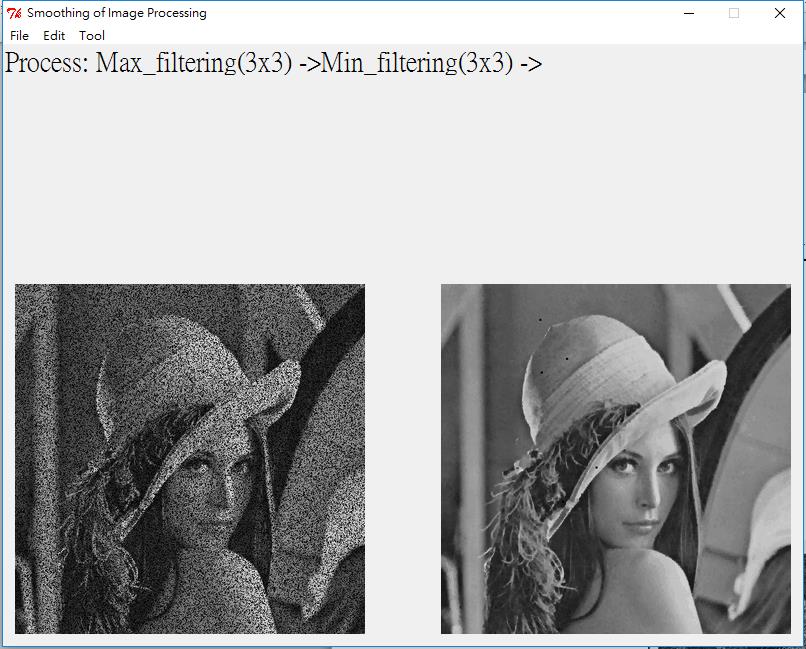Click the 'Smoothing of Image Processing' title text
The height and width of the screenshot is (649, 806).
(x=117, y=13)
